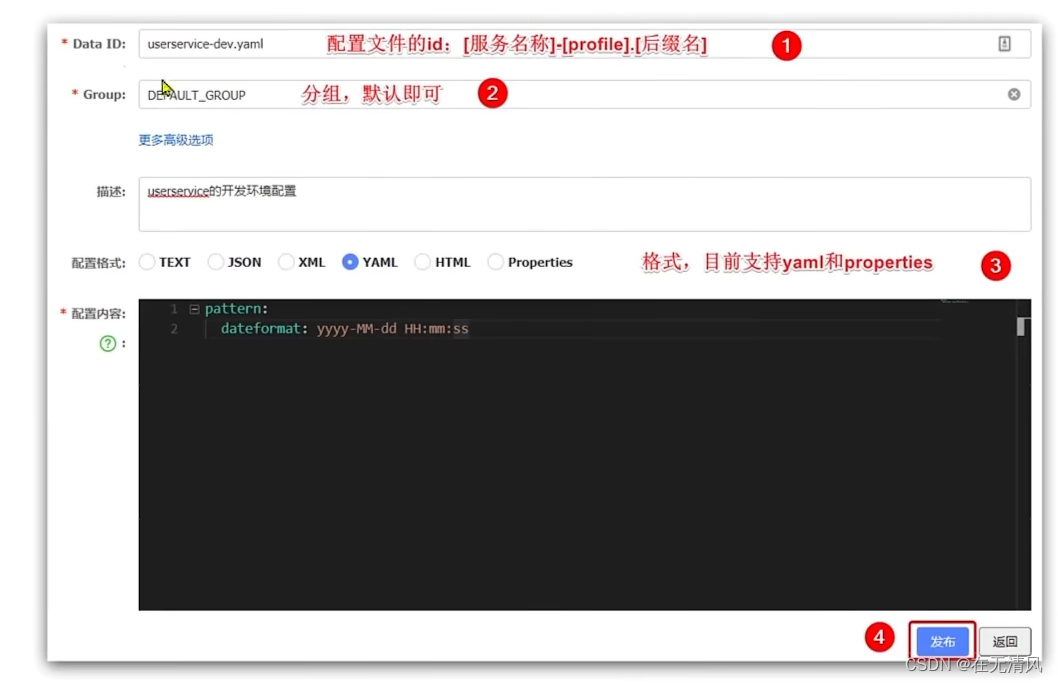Click the 'pattern:' text on line 1
The width and height of the screenshot is (1058, 683).
(236, 308)
